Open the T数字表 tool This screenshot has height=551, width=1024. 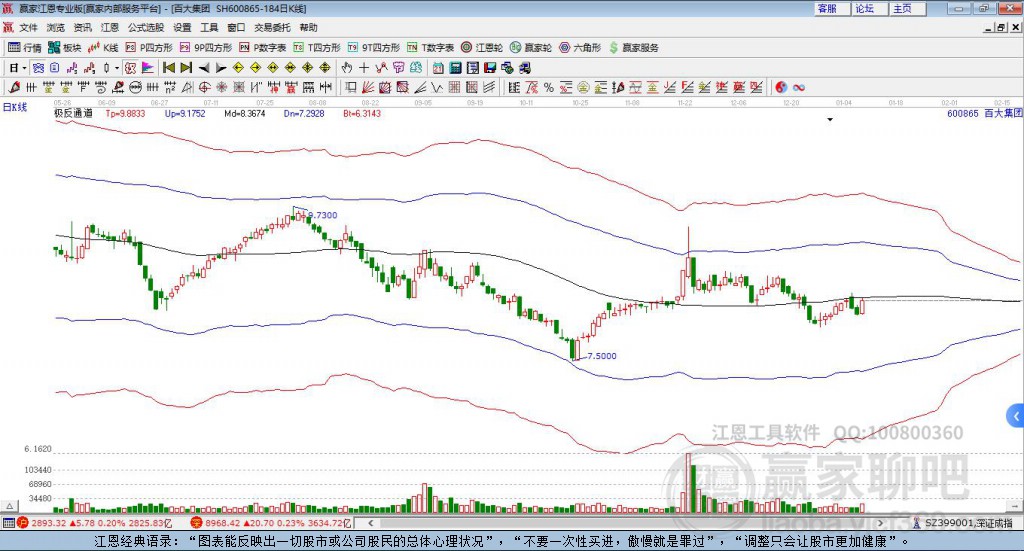click(x=430, y=48)
